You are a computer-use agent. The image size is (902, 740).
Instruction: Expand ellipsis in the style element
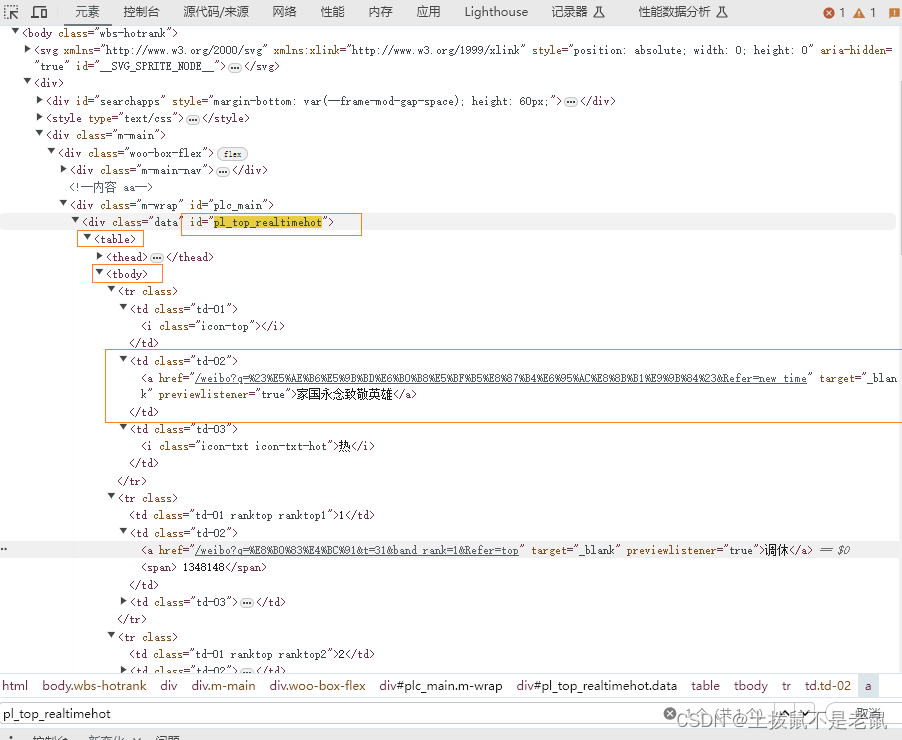pyautogui.click(x=193, y=119)
